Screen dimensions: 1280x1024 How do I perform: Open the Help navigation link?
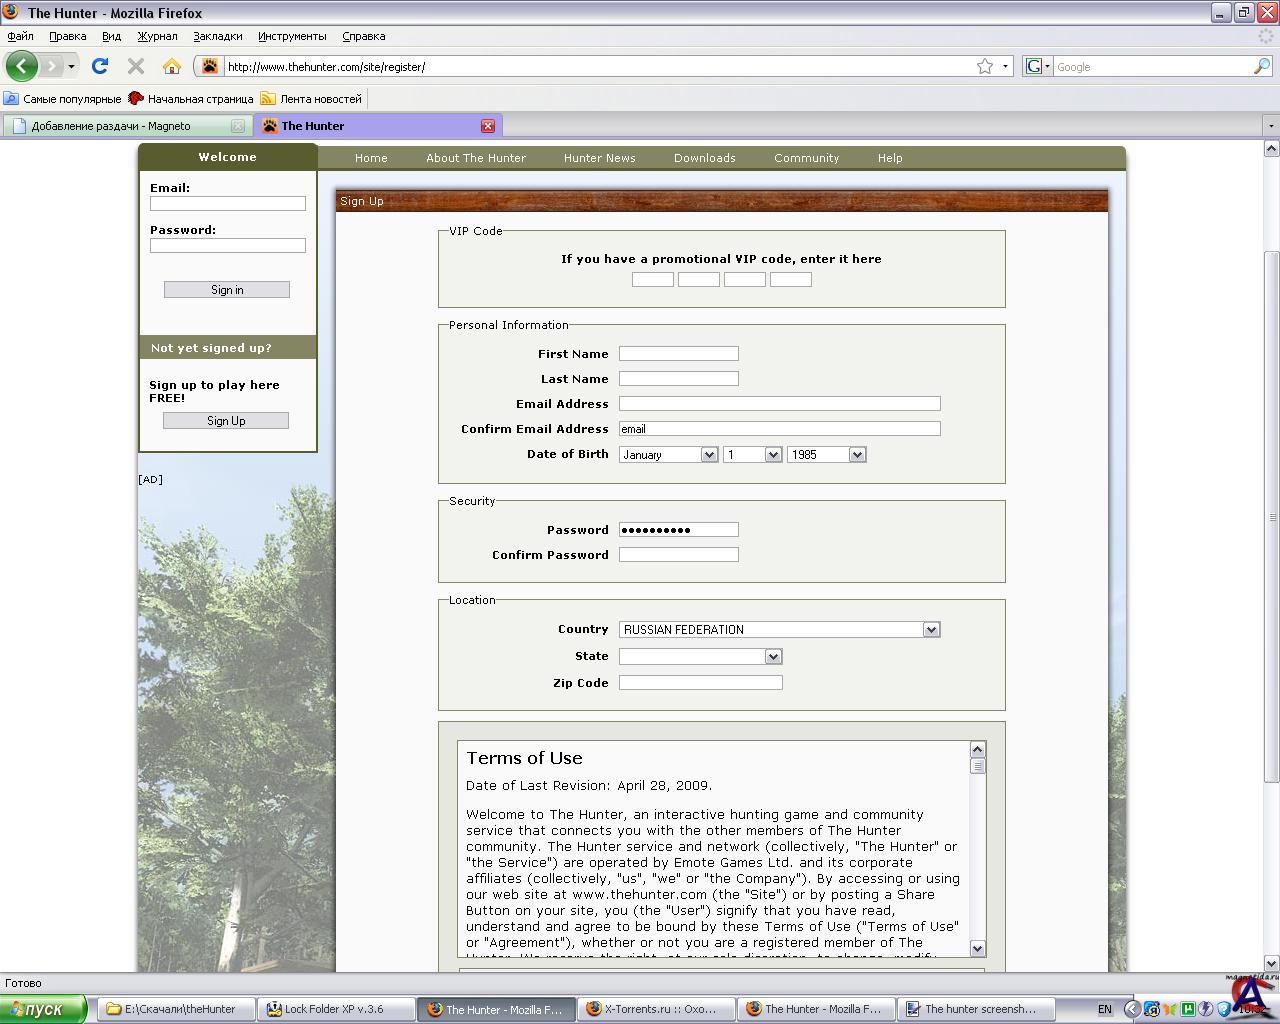[x=890, y=158]
